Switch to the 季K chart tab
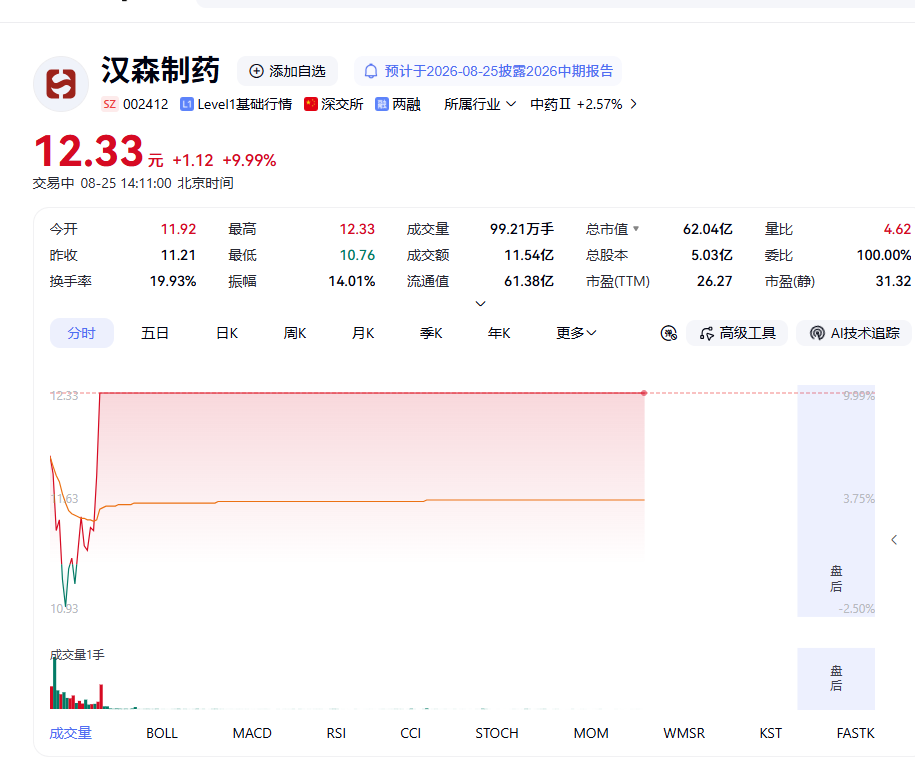Image resolution: width=915 pixels, height=760 pixels. [431, 333]
